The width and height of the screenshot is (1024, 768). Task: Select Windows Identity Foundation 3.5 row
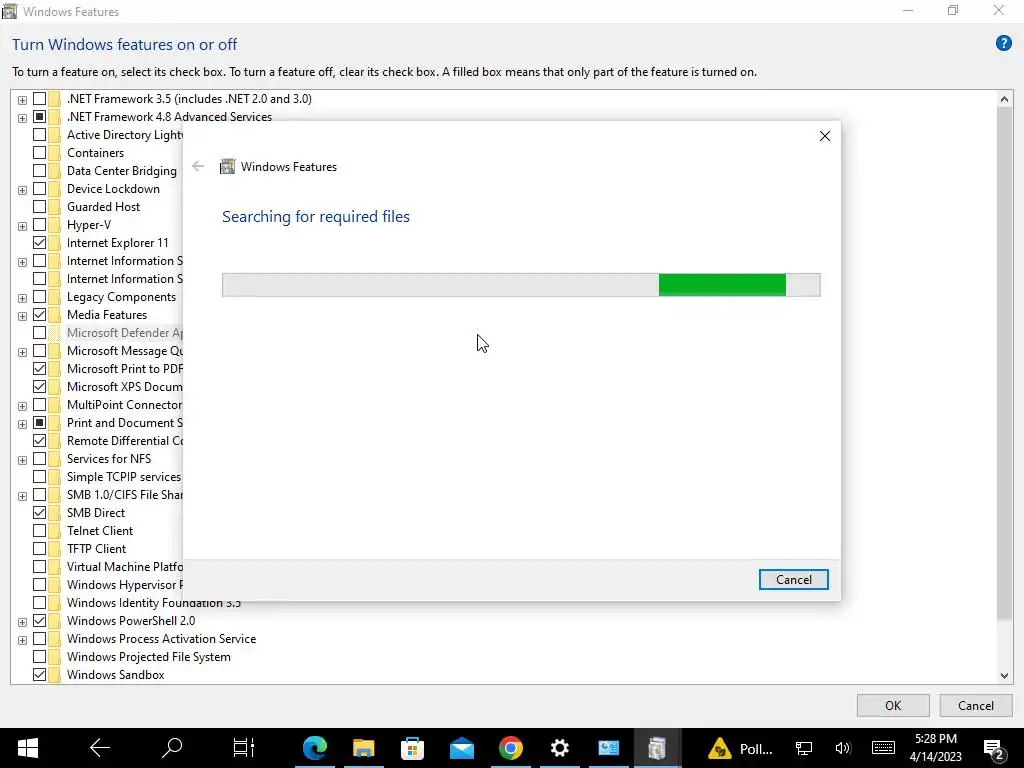[153, 603]
